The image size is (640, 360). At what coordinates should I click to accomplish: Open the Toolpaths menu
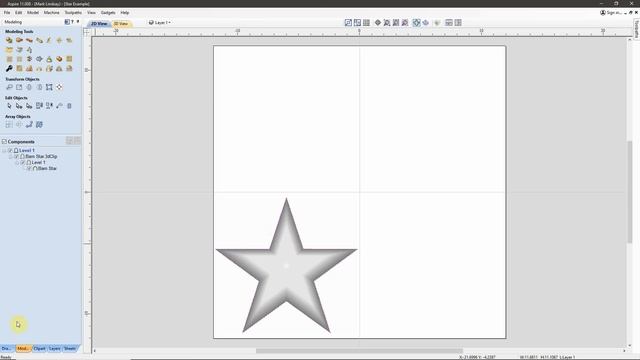tap(73, 13)
